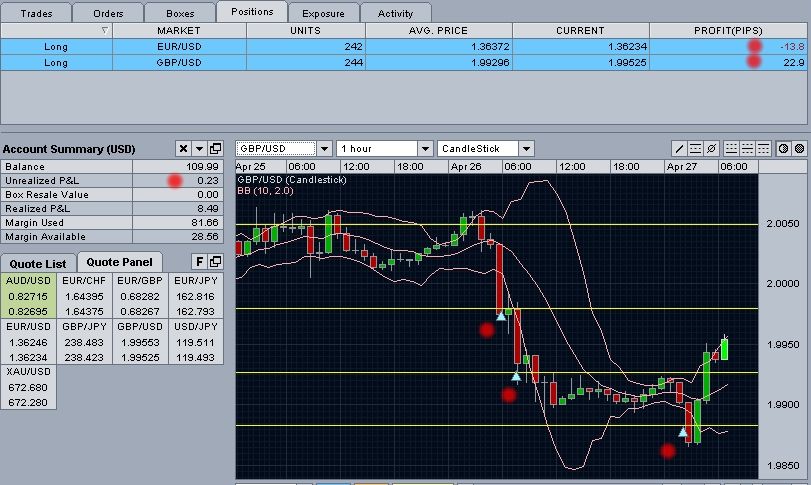Select the parallel channel lines tool

(695, 149)
